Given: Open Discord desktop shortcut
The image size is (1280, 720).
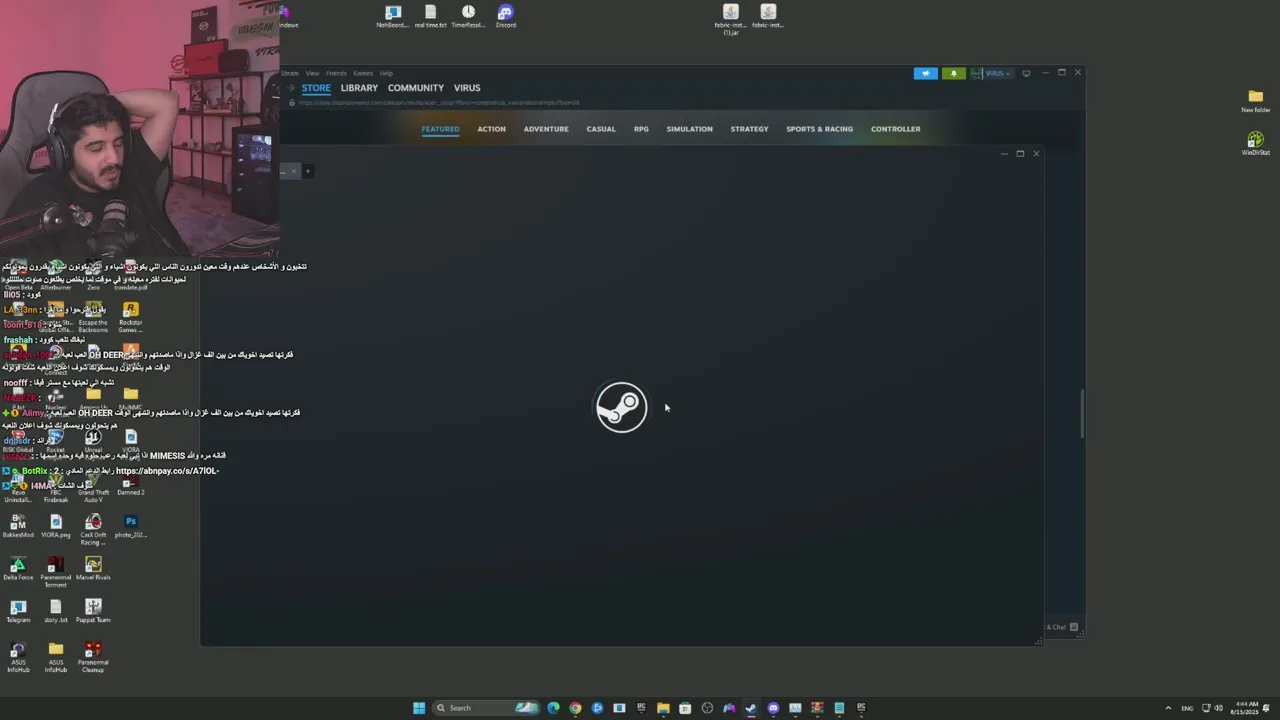Looking at the screenshot, I should 506,16.
